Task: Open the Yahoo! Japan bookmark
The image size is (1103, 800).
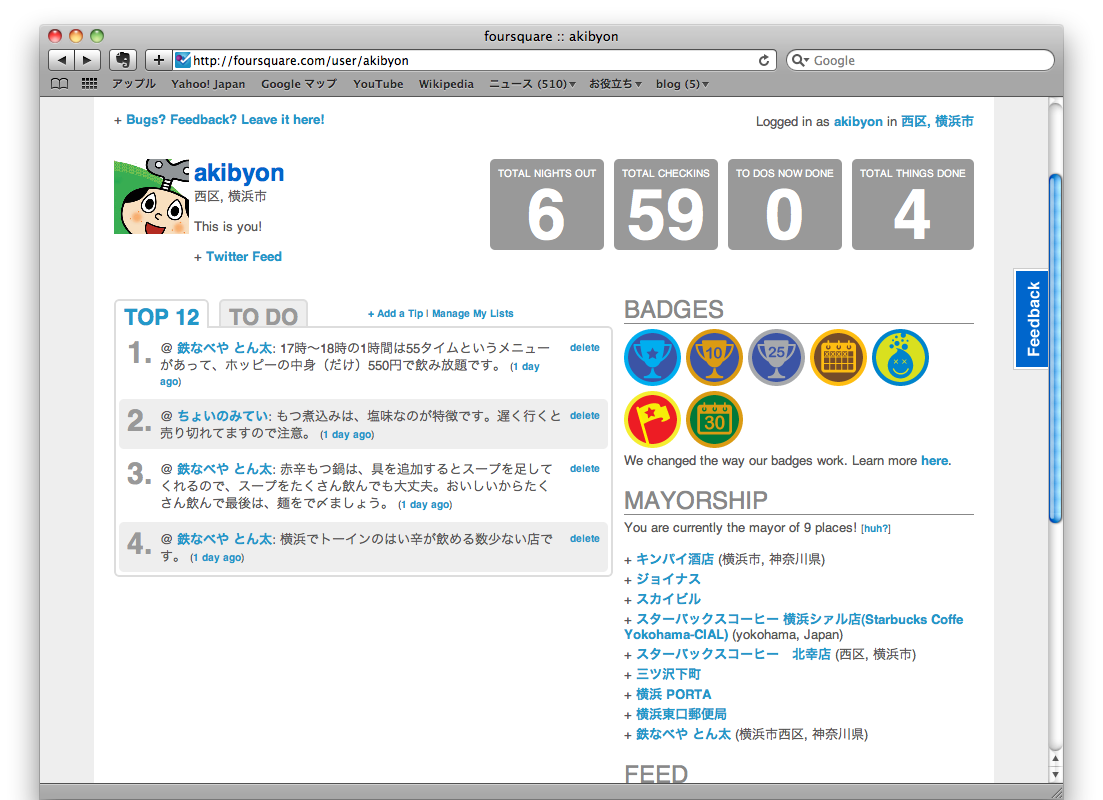Action: coord(208,84)
